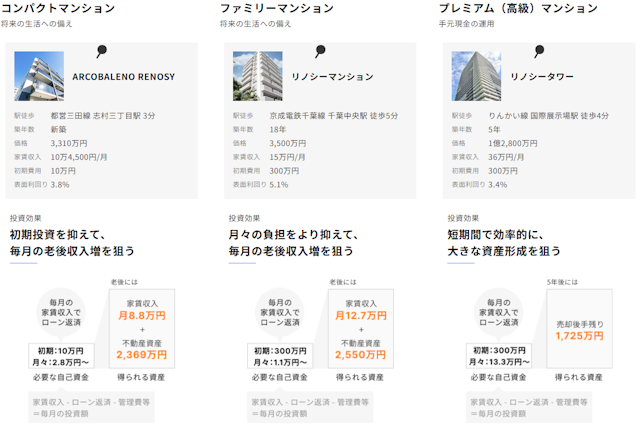Click the ARCOBALENO RENOSY property name
The width and height of the screenshot is (640, 427).
(x=124, y=77)
